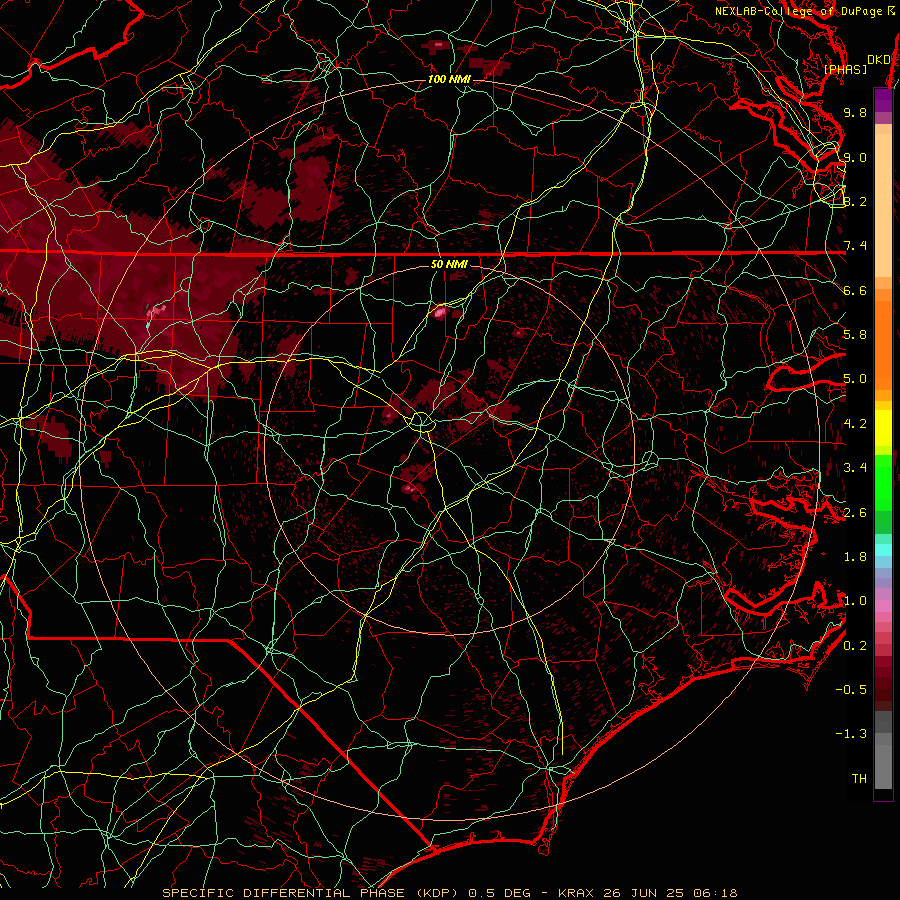This screenshot has width=900, height=900.
Task: Click the 9.8 value on the color scale
Action: point(855,112)
